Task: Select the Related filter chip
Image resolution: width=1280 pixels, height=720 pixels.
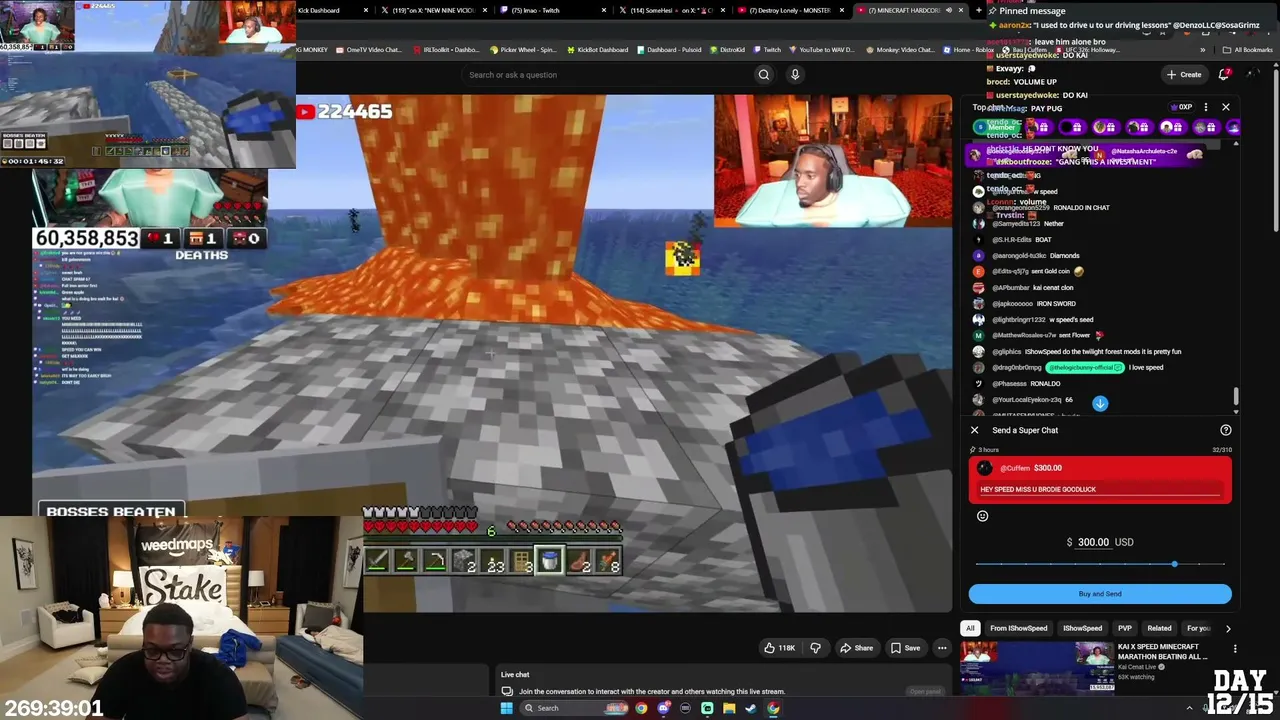Action: (x=1159, y=628)
